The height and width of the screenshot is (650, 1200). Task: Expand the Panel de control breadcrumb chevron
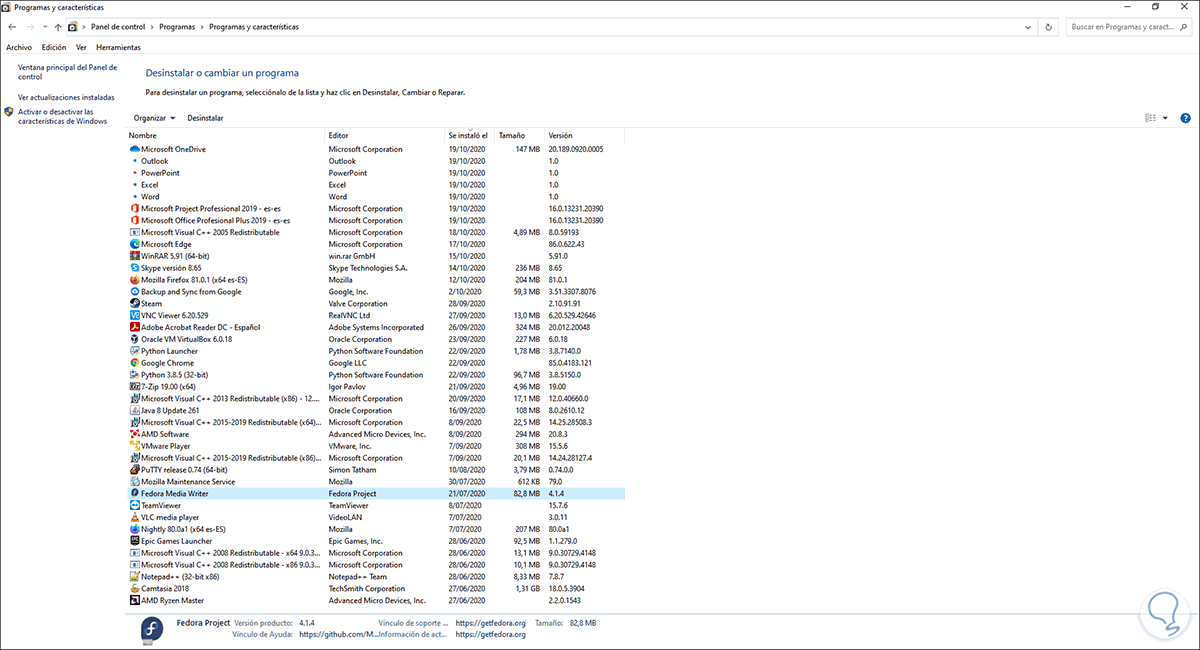(152, 27)
